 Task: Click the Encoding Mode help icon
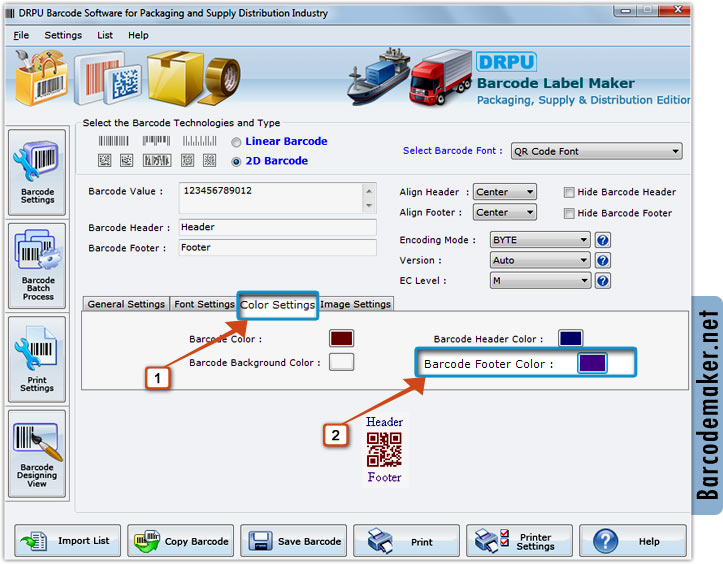click(603, 240)
